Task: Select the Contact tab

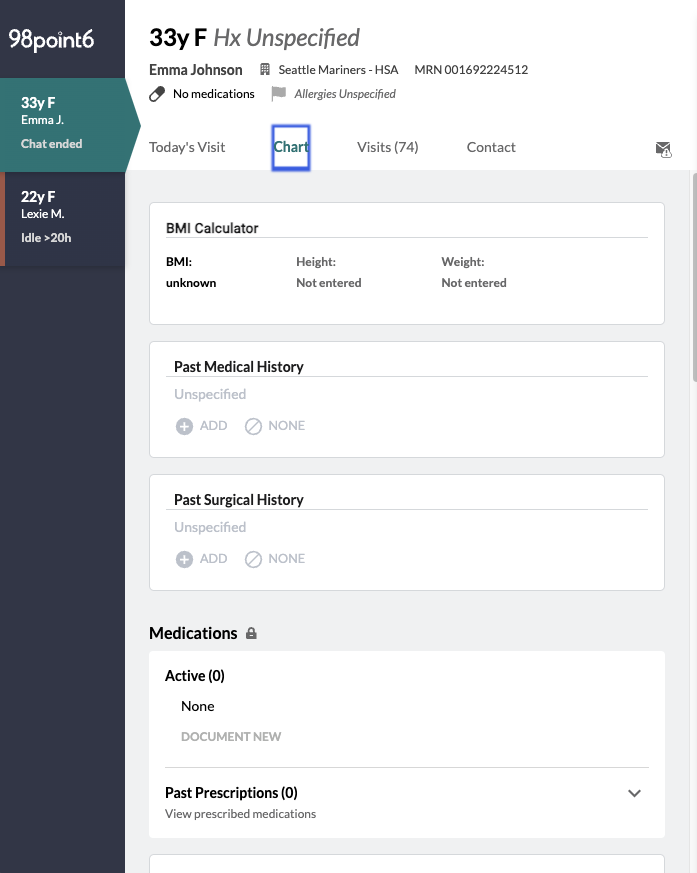Action: click(491, 147)
